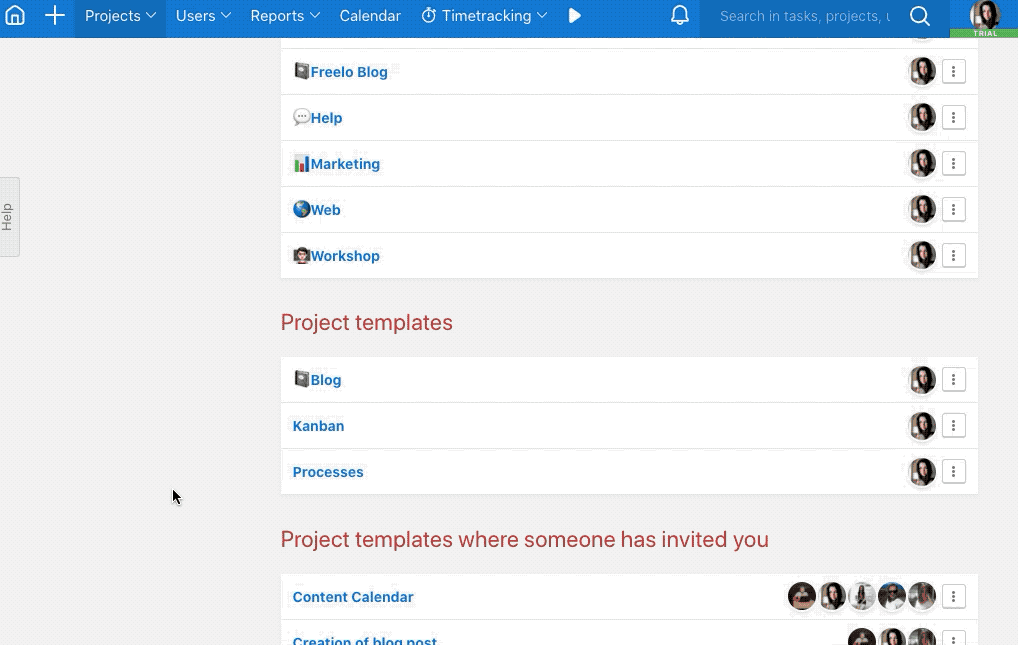Open the Content Calendar template
The height and width of the screenshot is (645, 1018).
pos(353,598)
